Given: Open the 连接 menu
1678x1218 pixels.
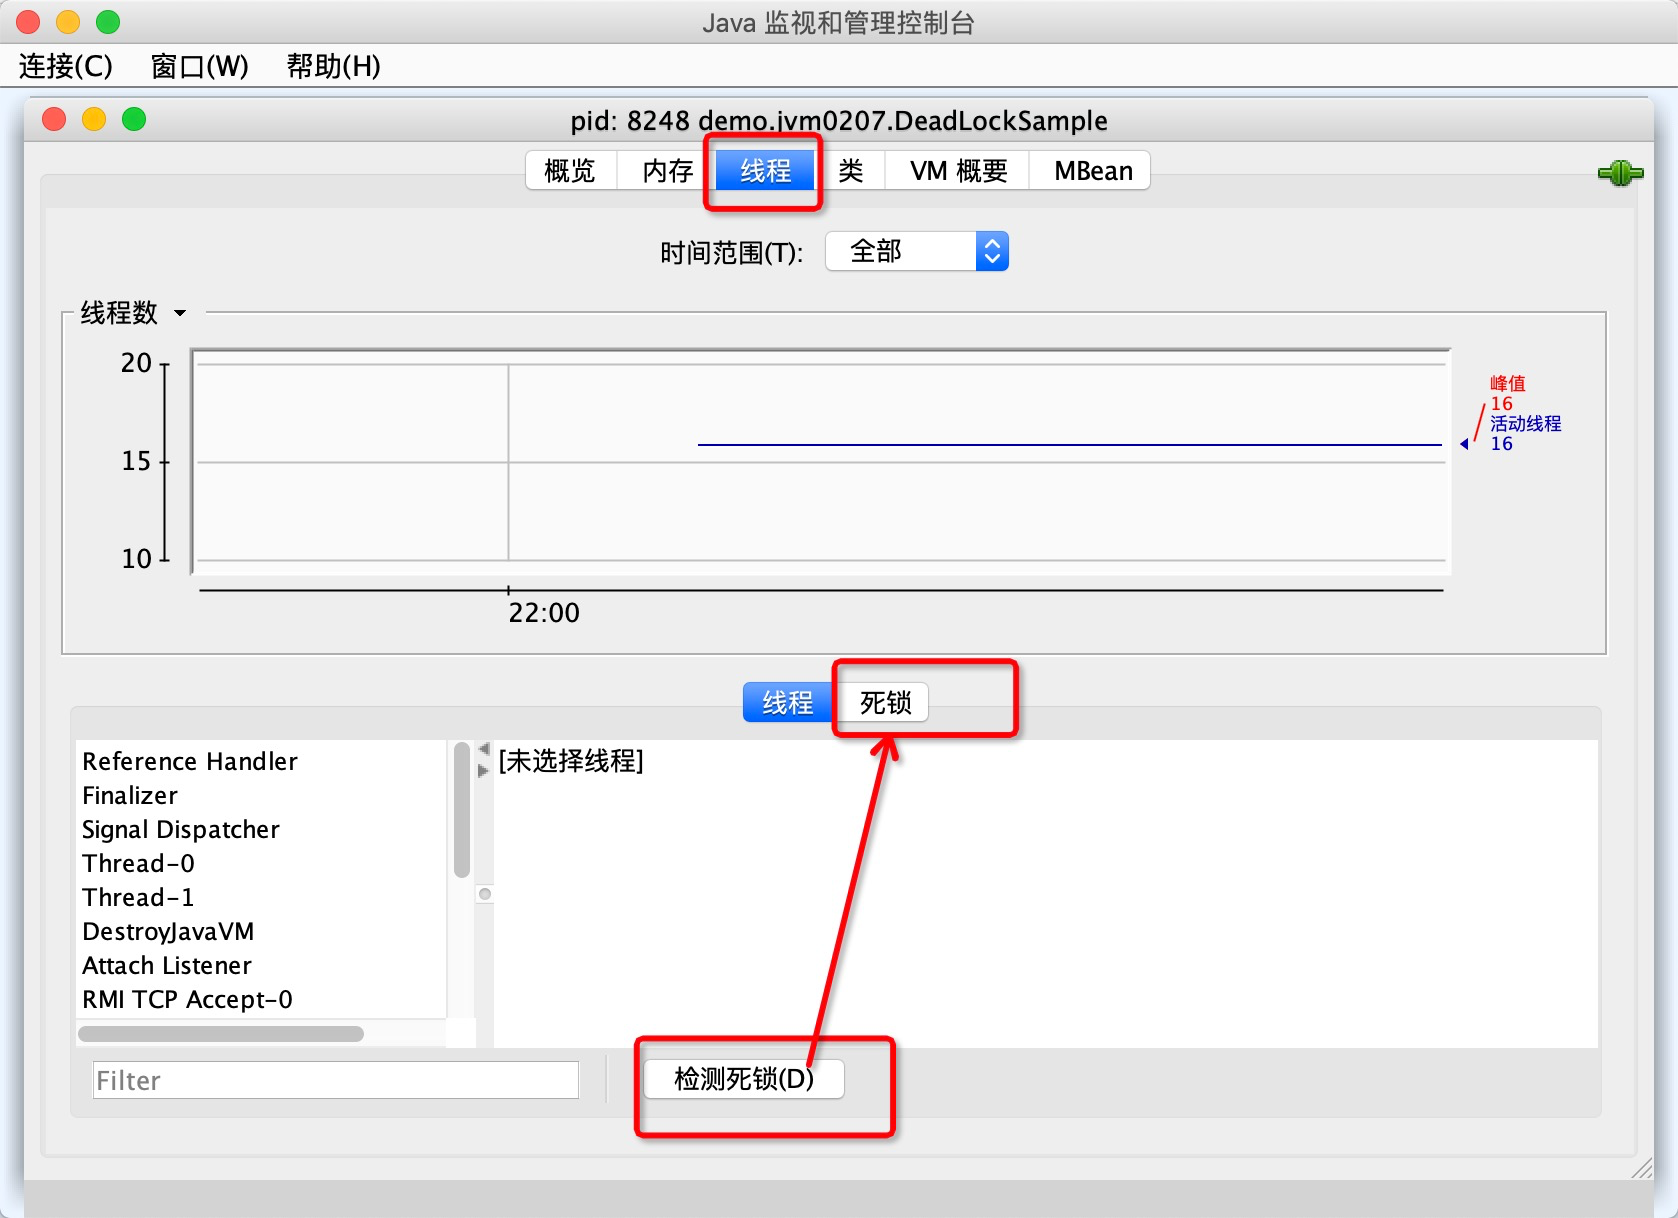Looking at the screenshot, I should (x=65, y=66).
